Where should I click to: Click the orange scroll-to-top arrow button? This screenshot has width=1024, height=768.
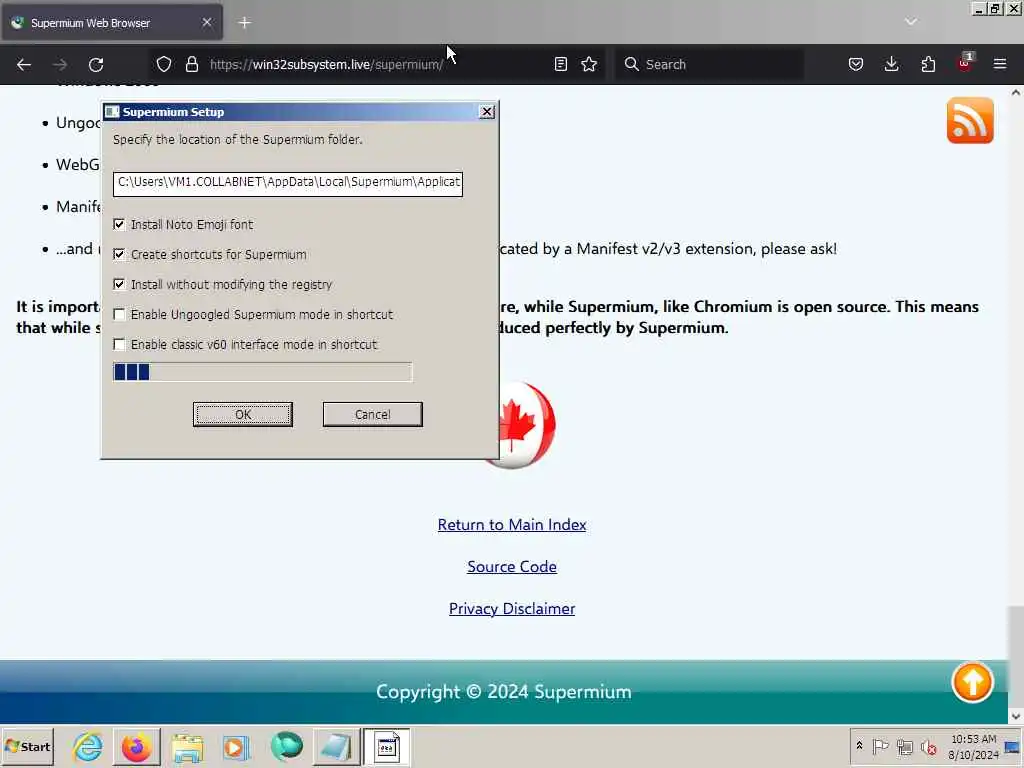[x=972, y=682]
